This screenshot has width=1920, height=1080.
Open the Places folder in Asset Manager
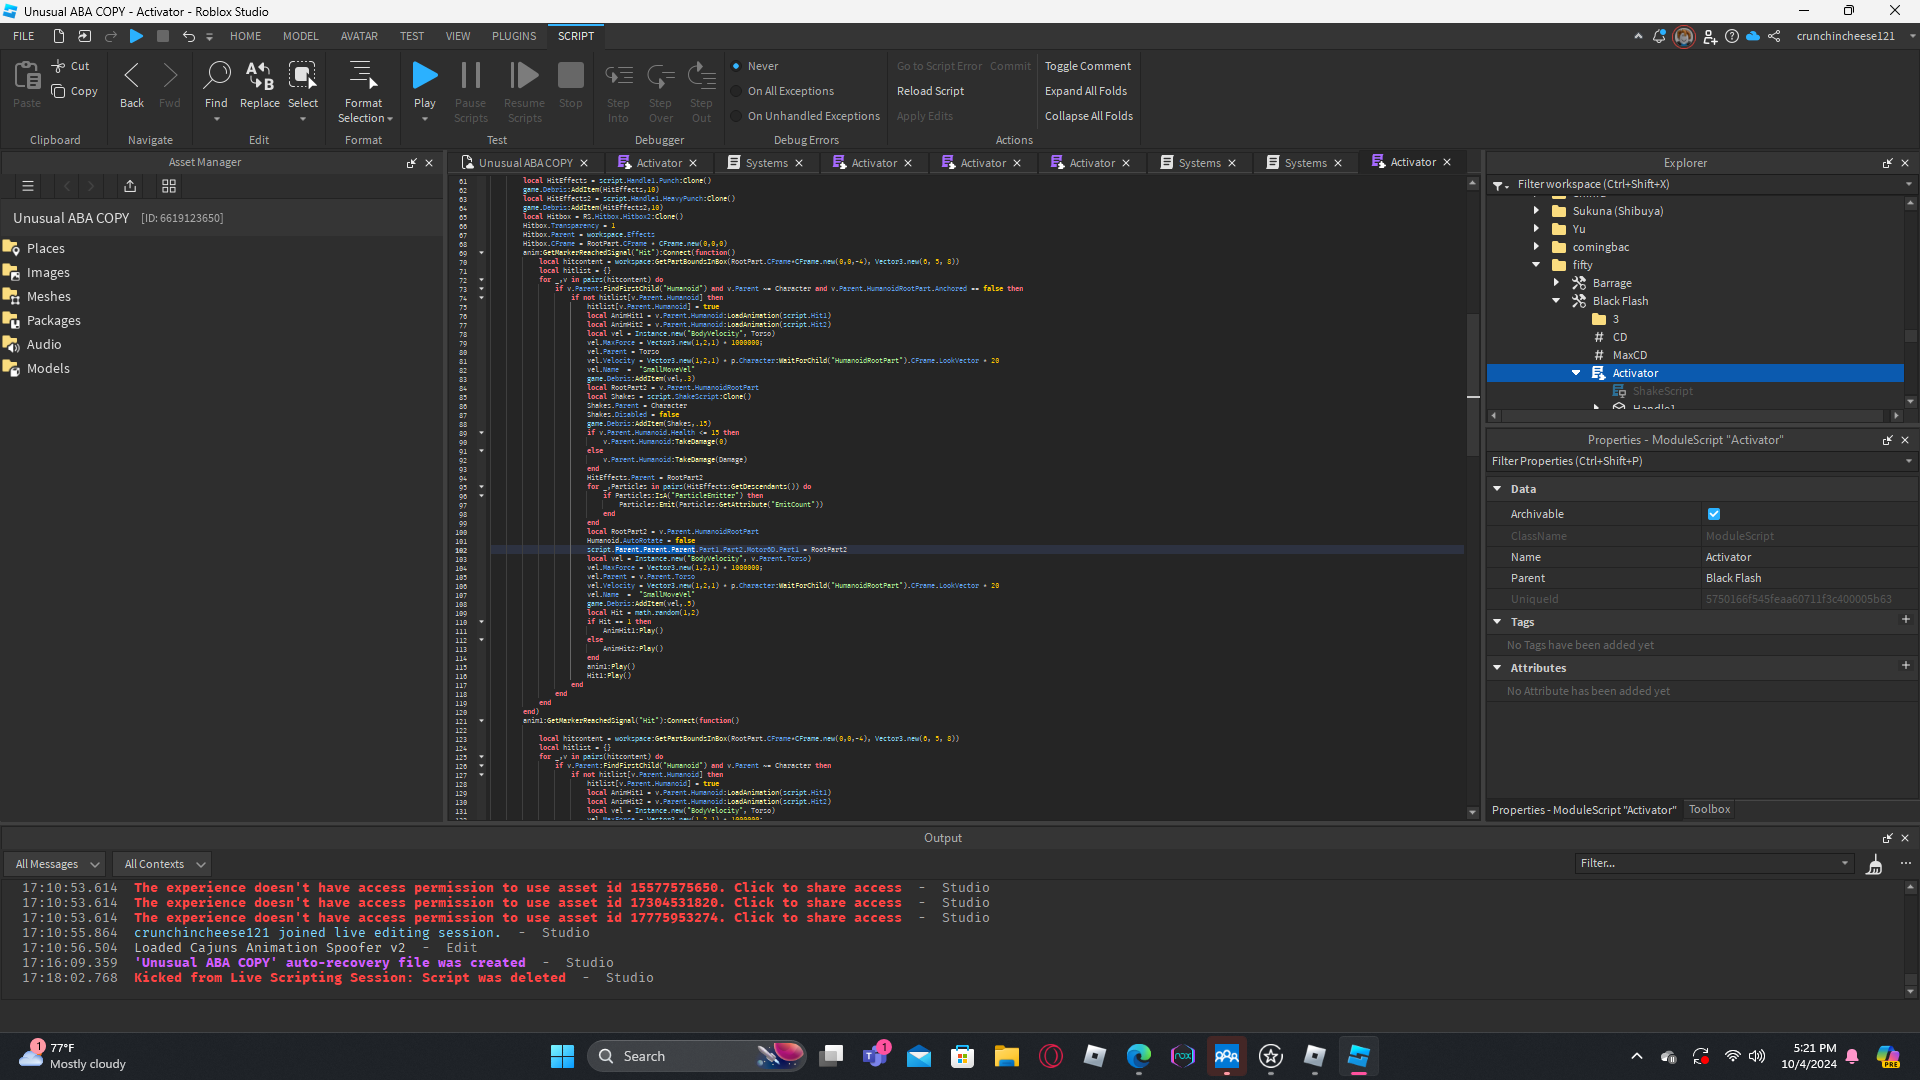pyautogui.click(x=45, y=248)
